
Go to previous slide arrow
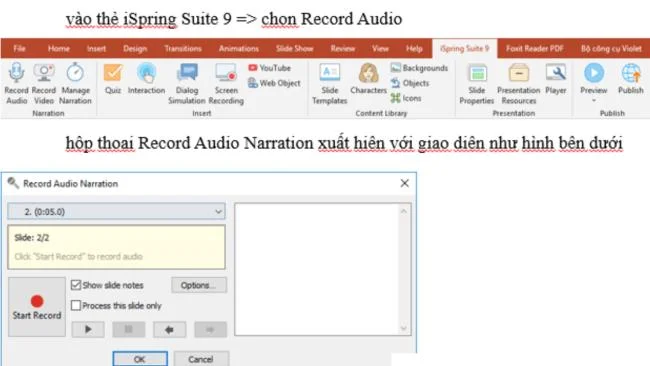[x=169, y=329]
